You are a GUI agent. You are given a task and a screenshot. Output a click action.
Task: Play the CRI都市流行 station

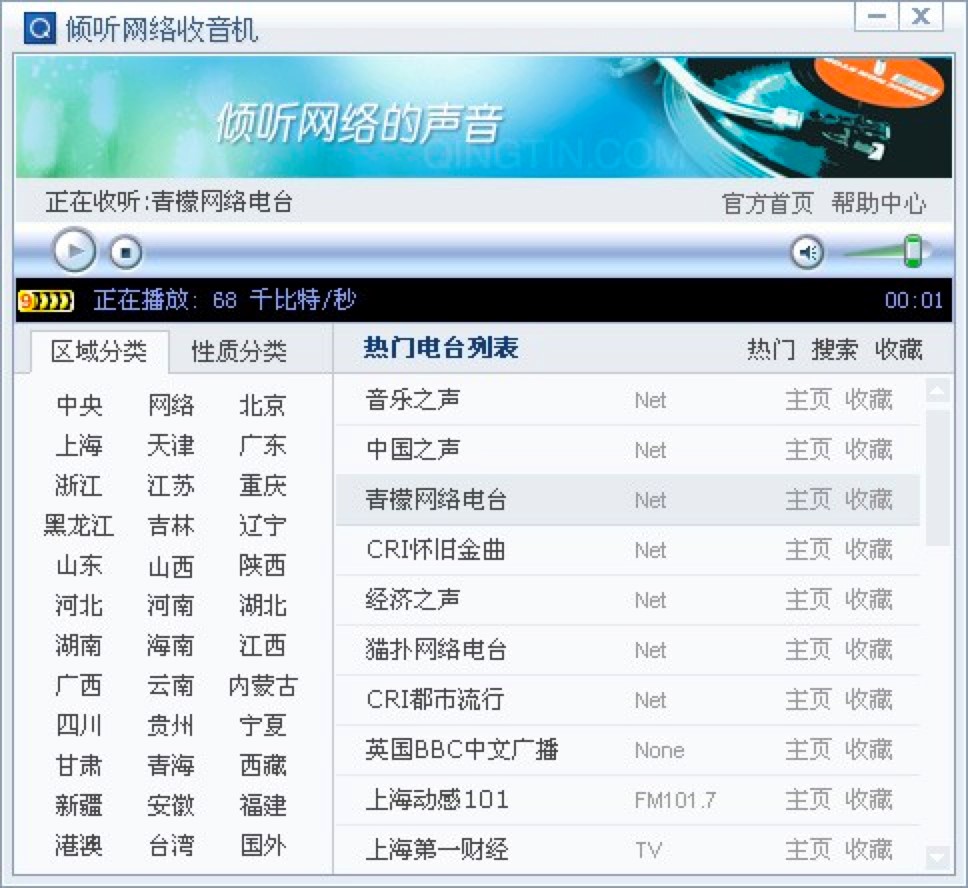pyautogui.click(x=435, y=700)
